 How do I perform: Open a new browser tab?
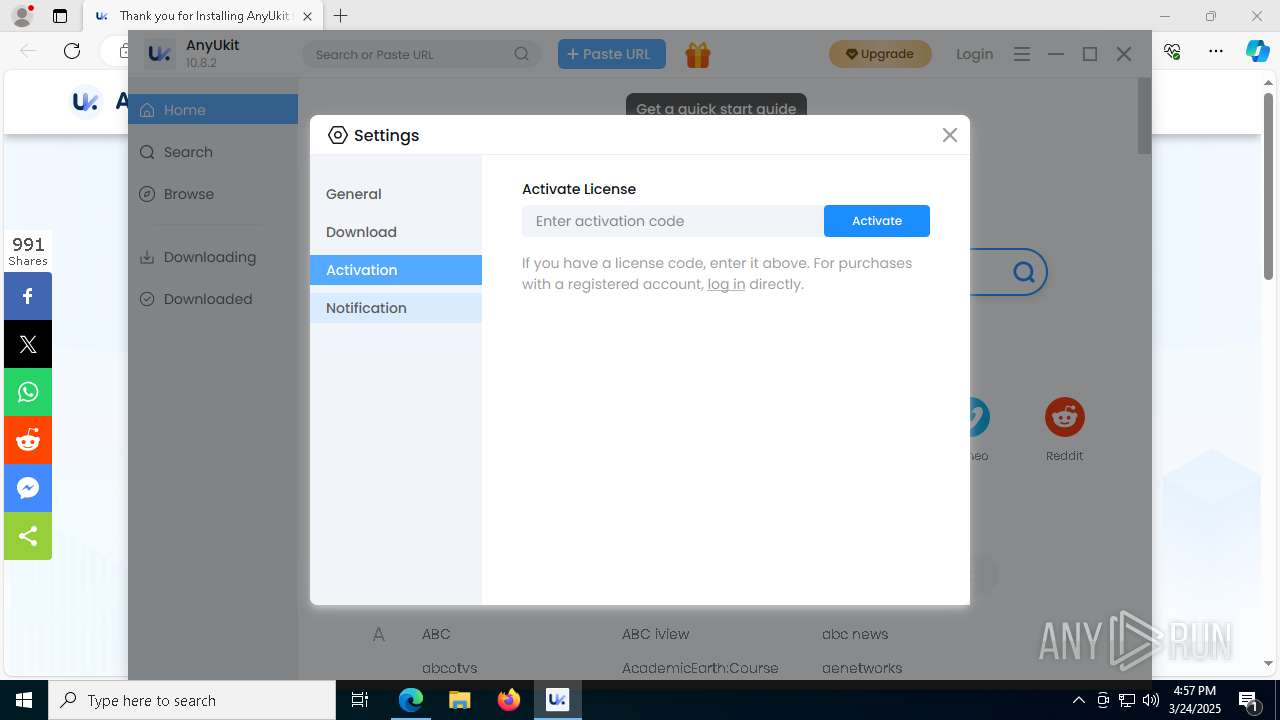coord(341,16)
